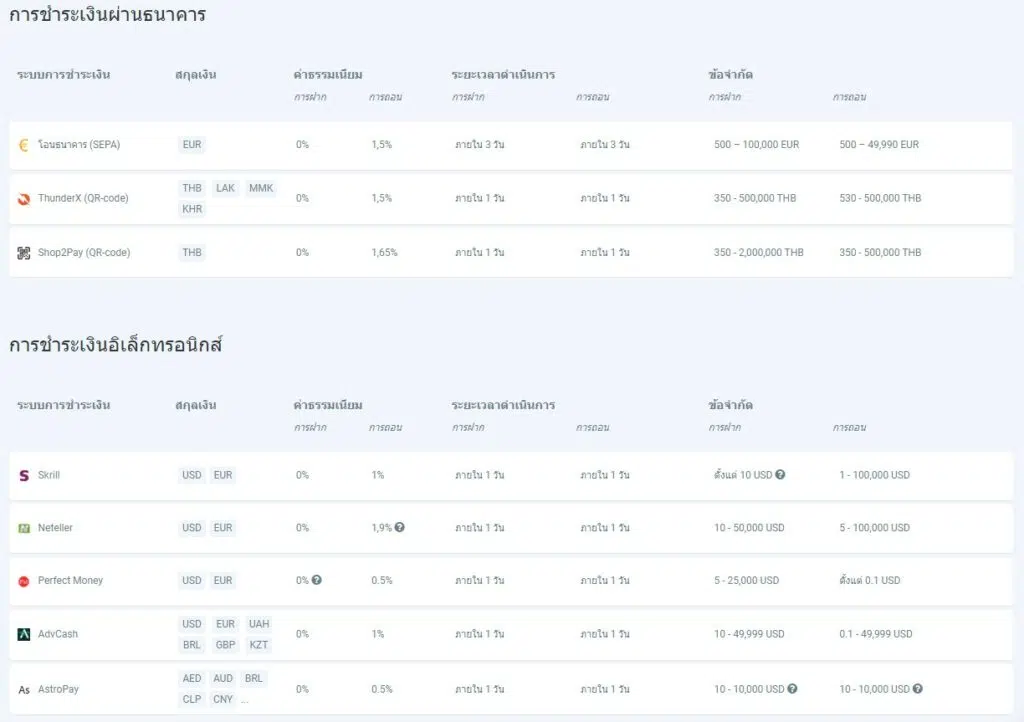Viewport: 1024px width, 722px height.
Task: Click the AstroPay logo icon
Action: (24, 690)
